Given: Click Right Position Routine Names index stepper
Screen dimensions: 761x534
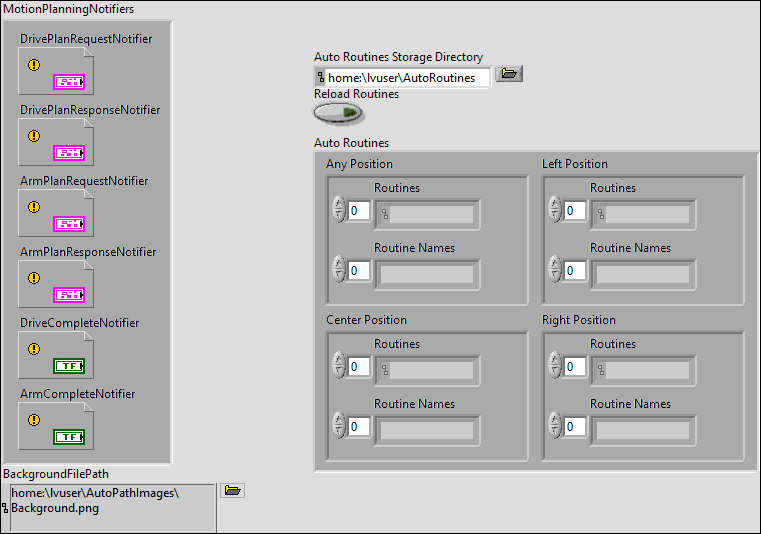Looking at the screenshot, I should point(554,426).
